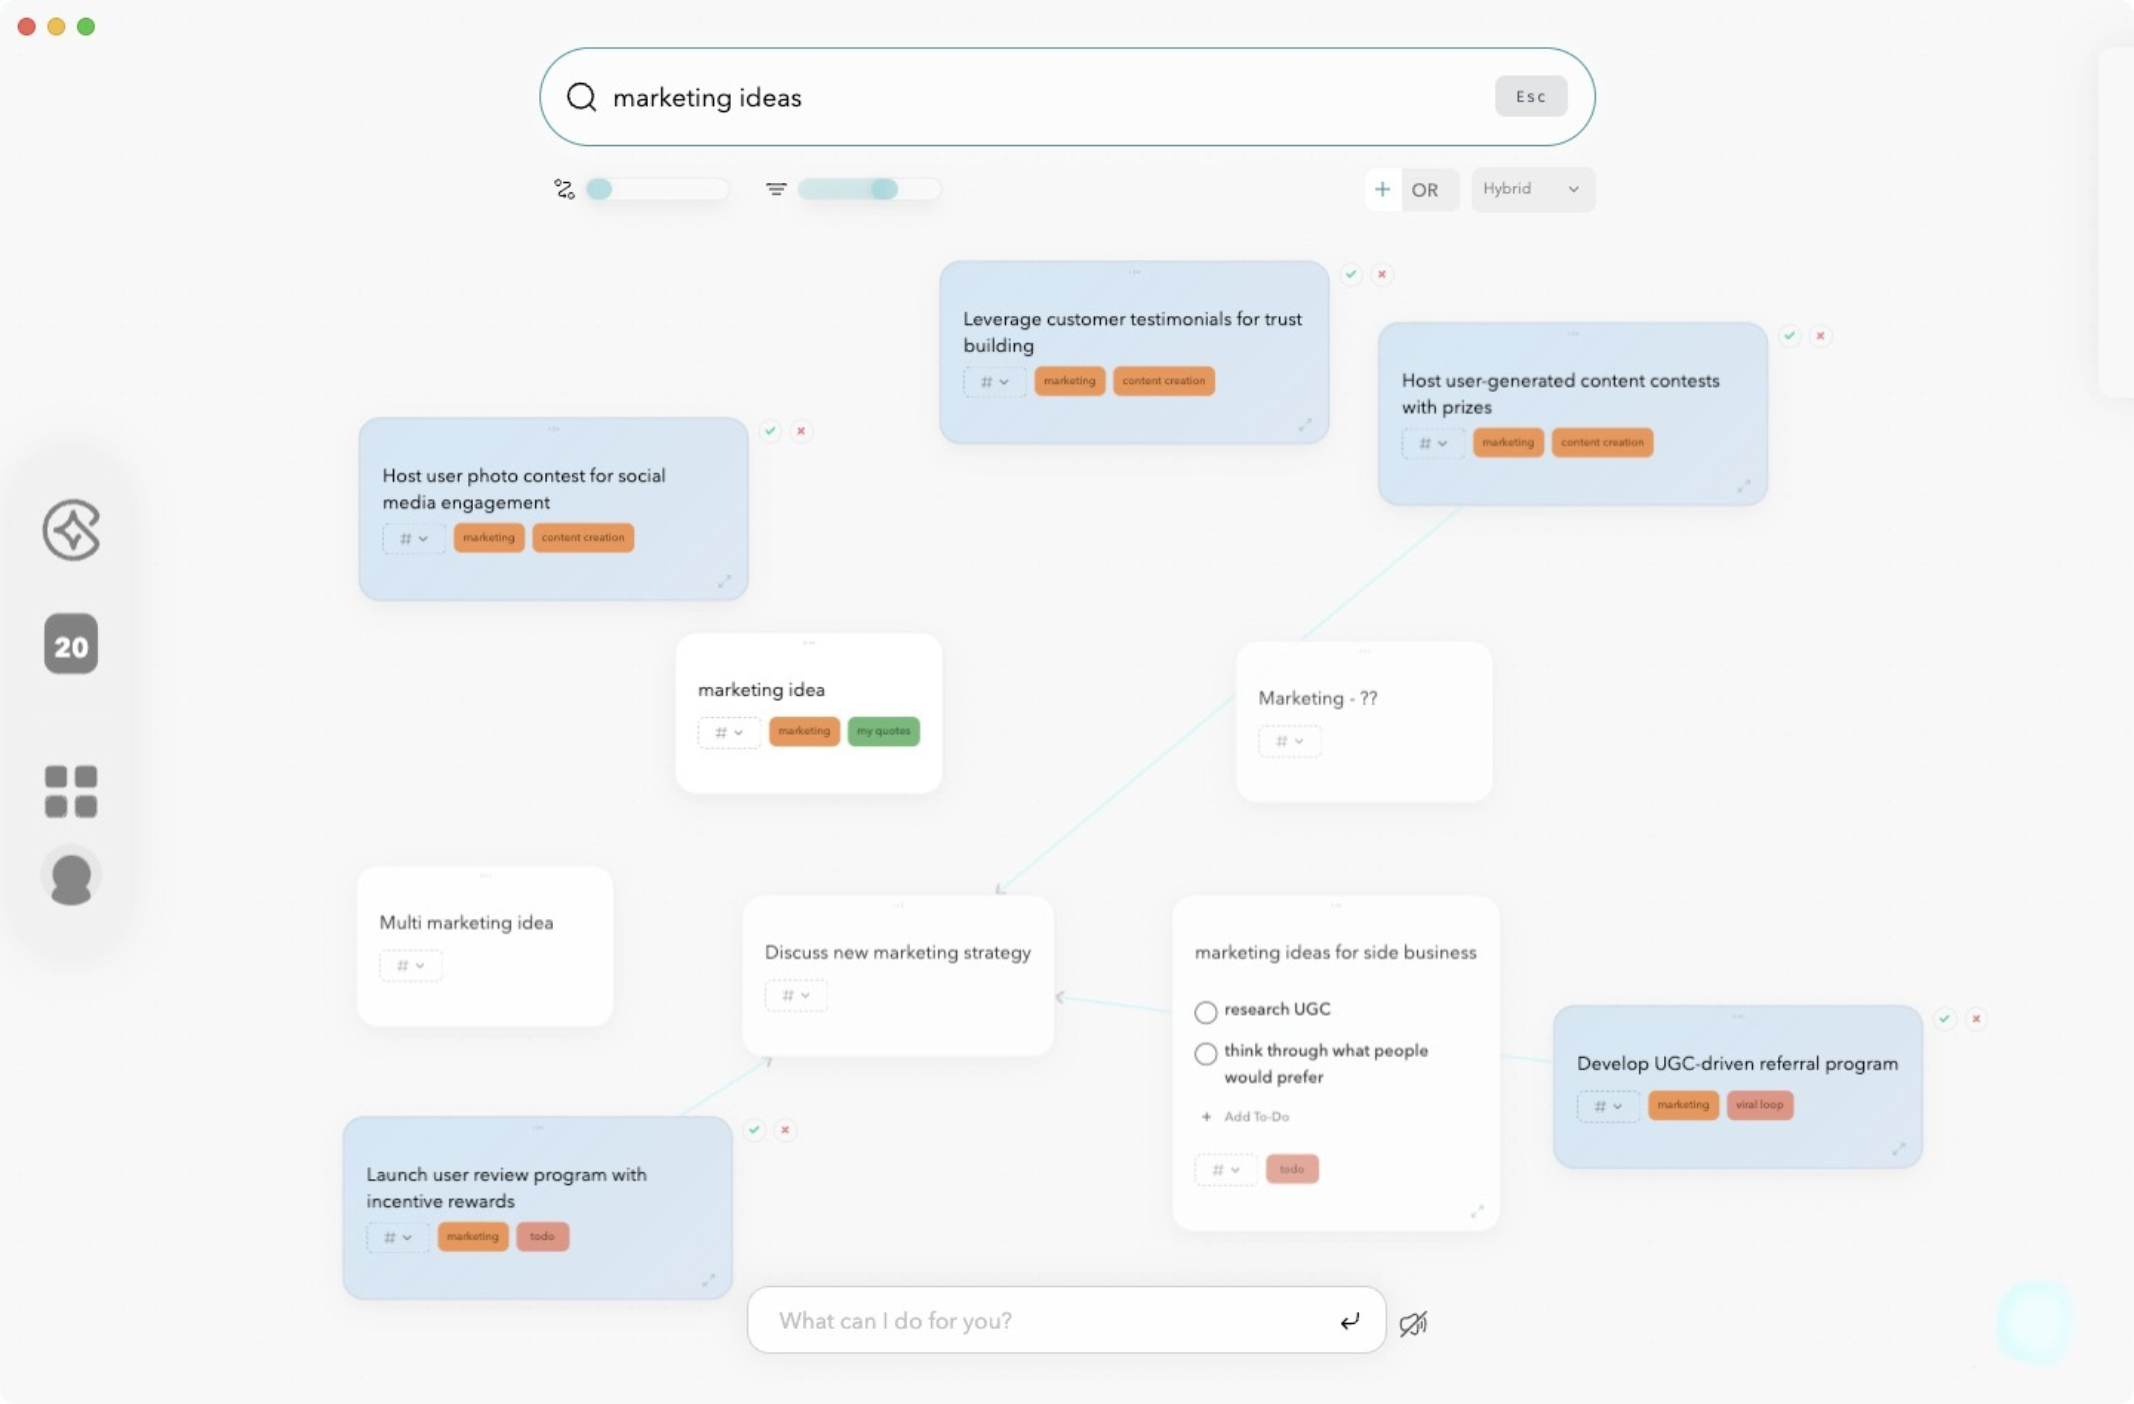Toggle the OR search operator
2134x1404 pixels.
(x=1424, y=190)
